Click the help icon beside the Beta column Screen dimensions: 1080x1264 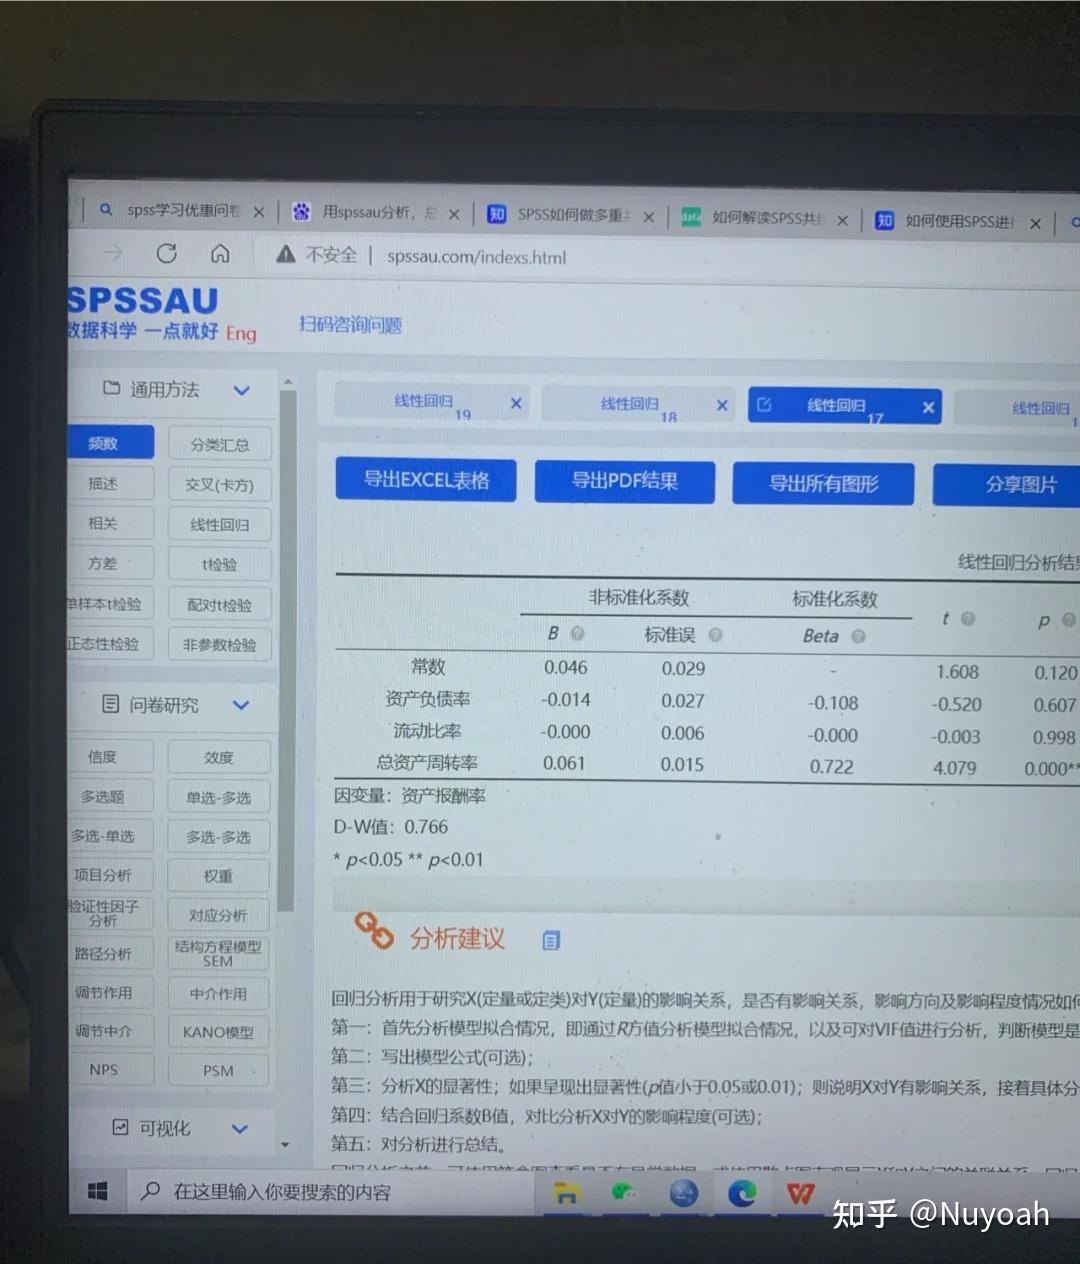[859, 636]
